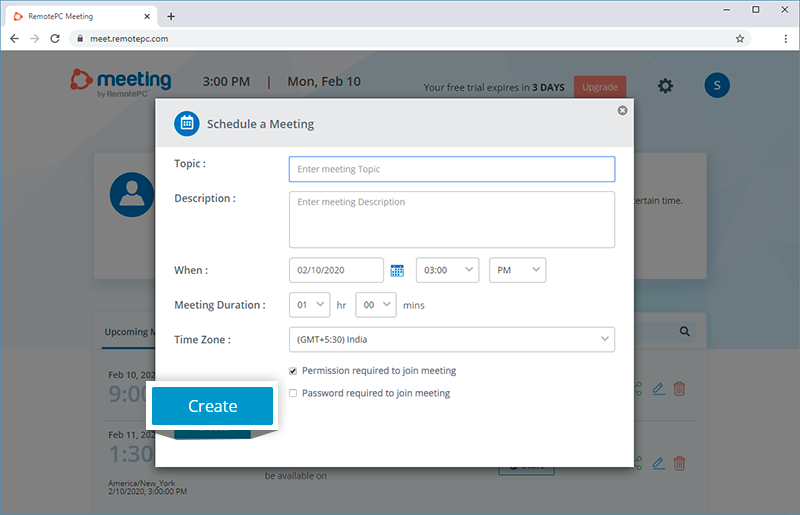The height and width of the screenshot is (515, 800).
Task: Click the meeting by RemotePC logo
Action: click(x=121, y=83)
